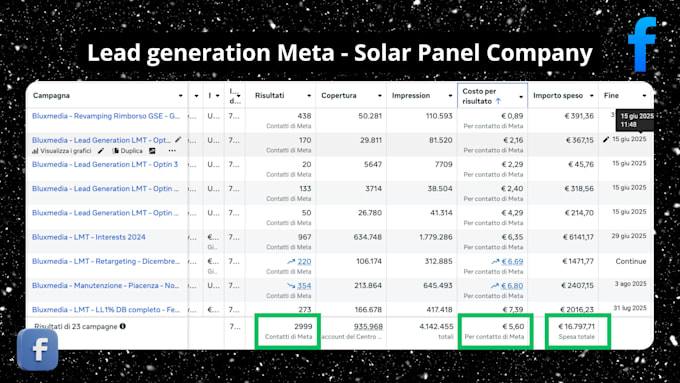Click the total results value 2999
This screenshot has height=383, width=680.
[x=303, y=327]
